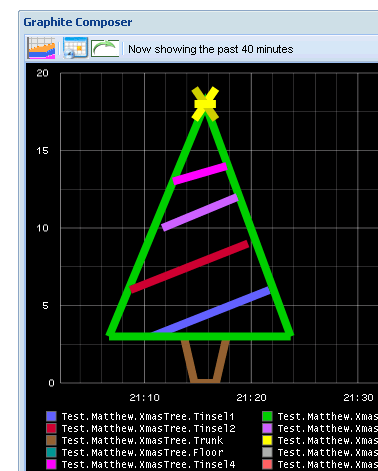Click the gray legend swatch in right column

point(267,452)
